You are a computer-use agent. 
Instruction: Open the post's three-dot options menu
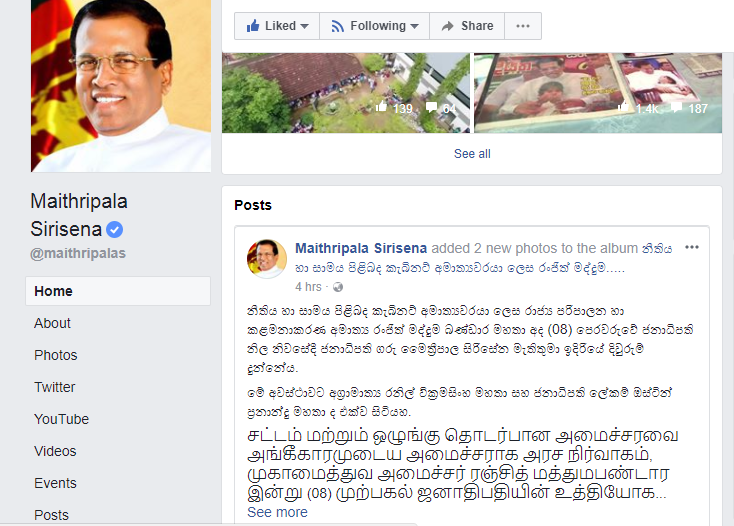point(691,247)
